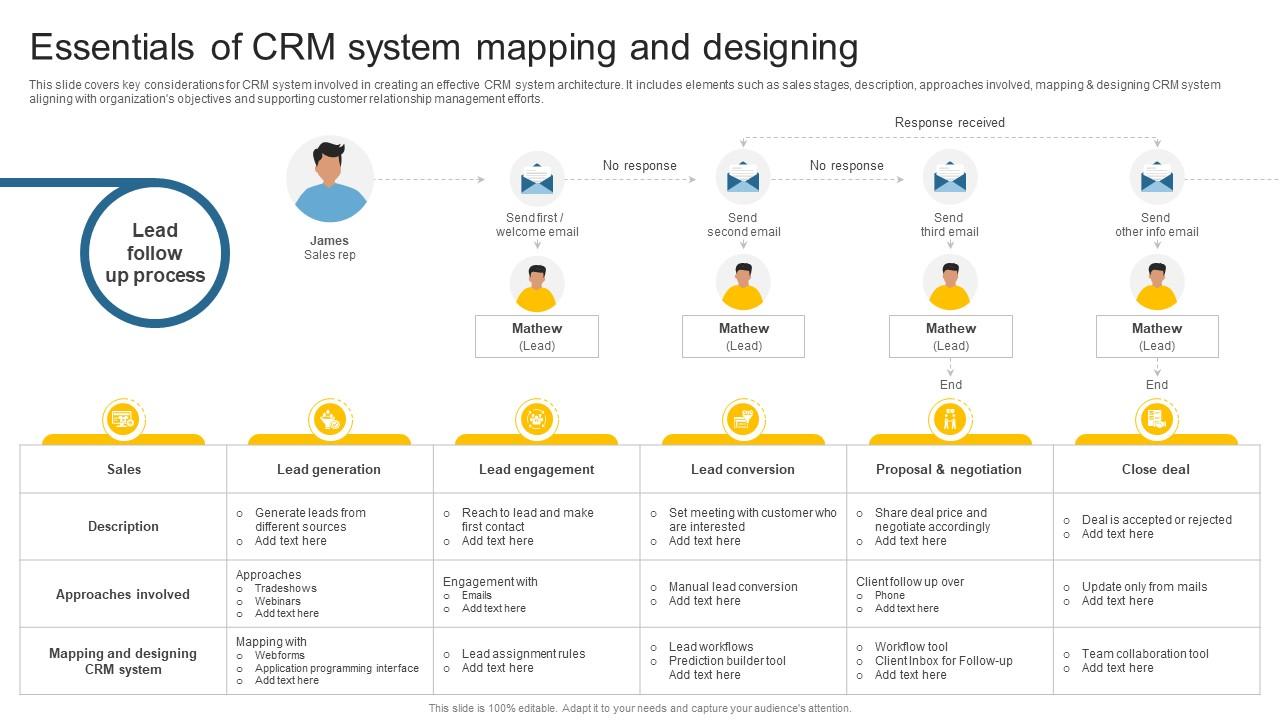Click the Close deal document icon
Image resolution: width=1280 pixels, height=720 pixels.
1156,419
